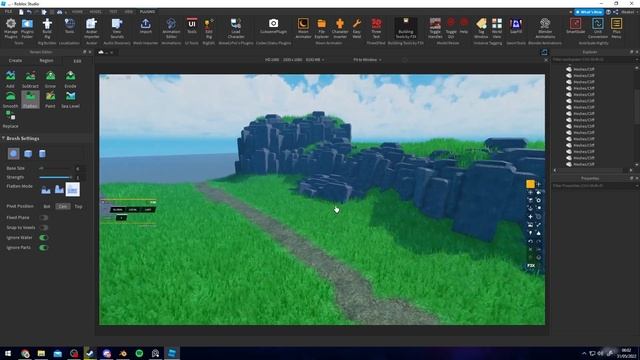Switch to the Create terrain tab

(16, 60)
